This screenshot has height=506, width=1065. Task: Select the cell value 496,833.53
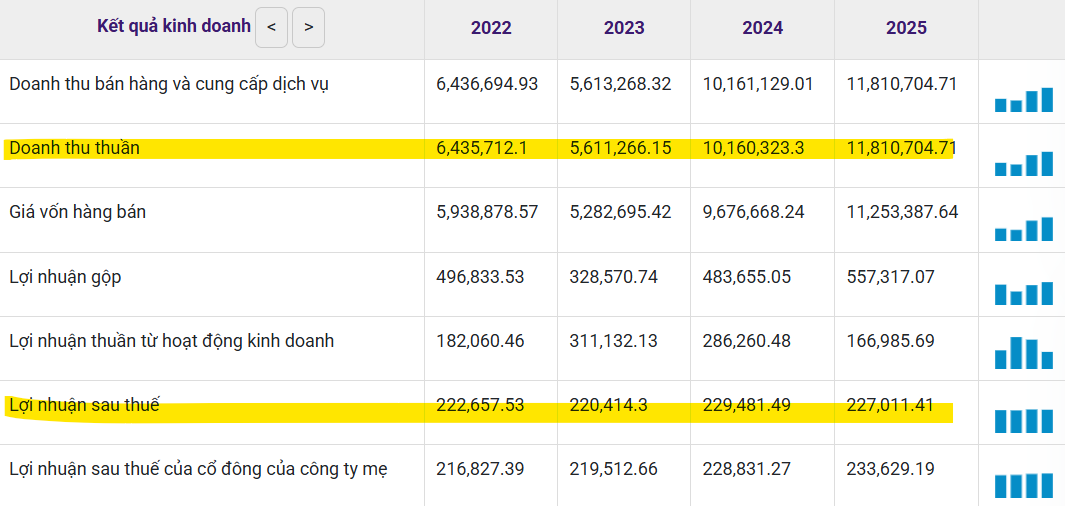click(x=480, y=277)
